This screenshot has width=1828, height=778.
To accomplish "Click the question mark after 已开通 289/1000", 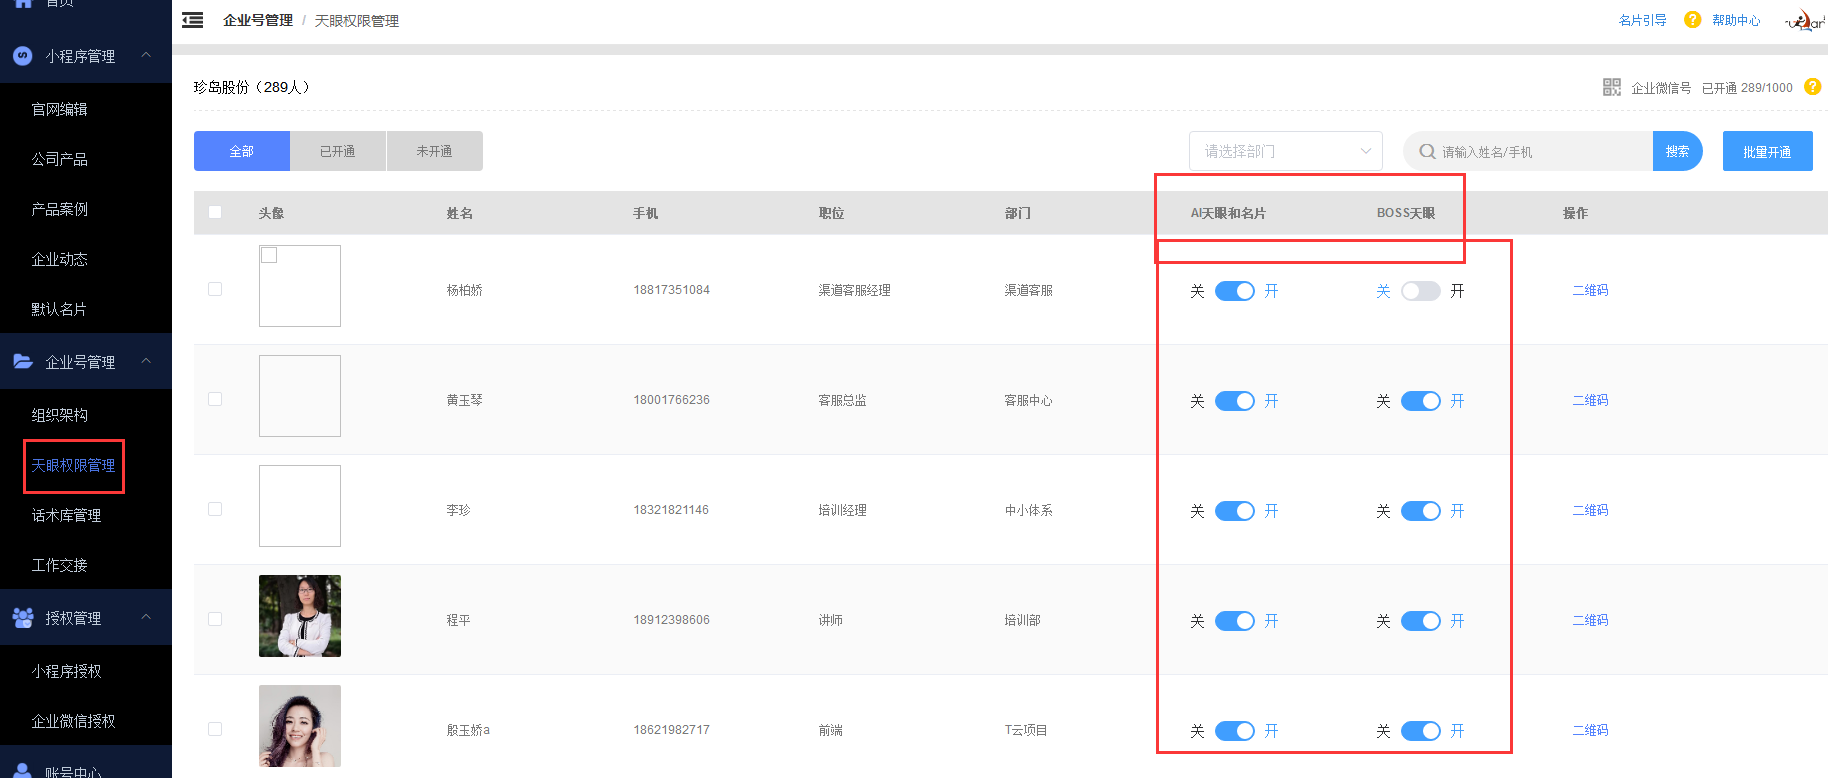I will click(x=1812, y=87).
